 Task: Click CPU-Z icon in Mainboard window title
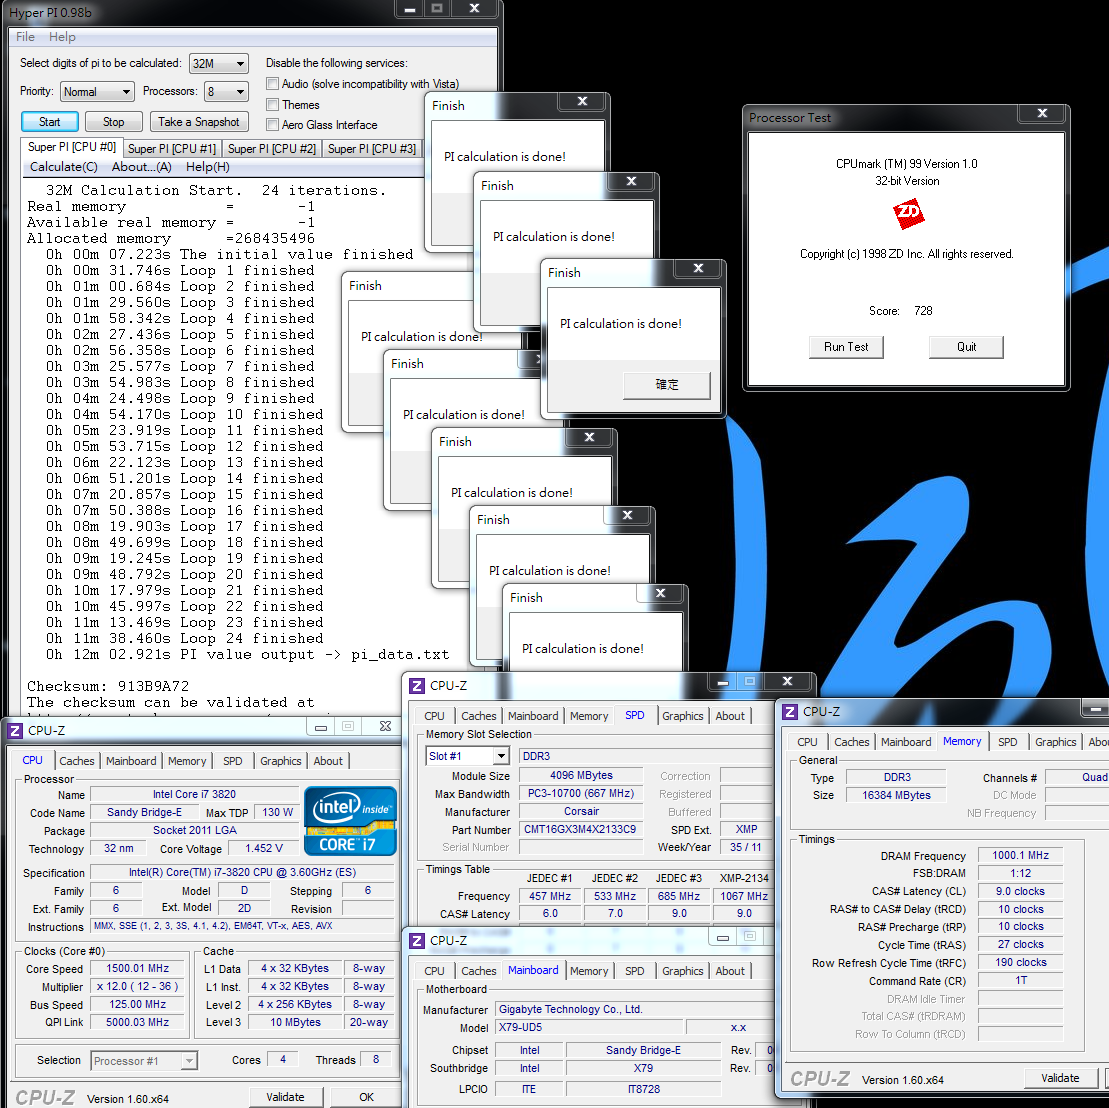(417, 940)
